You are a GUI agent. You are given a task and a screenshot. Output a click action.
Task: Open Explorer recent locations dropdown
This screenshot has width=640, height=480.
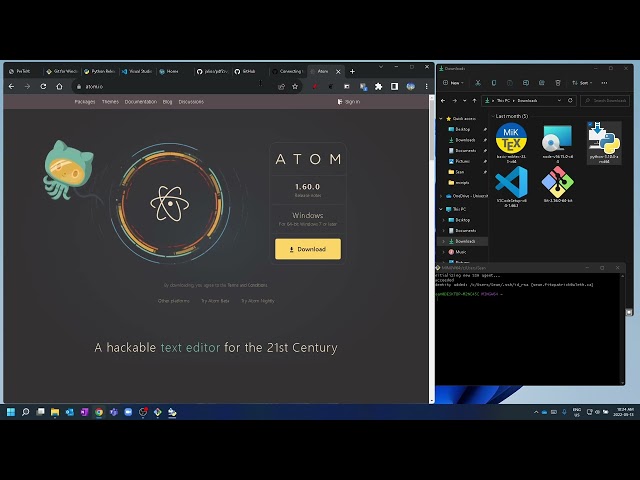[464, 100]
